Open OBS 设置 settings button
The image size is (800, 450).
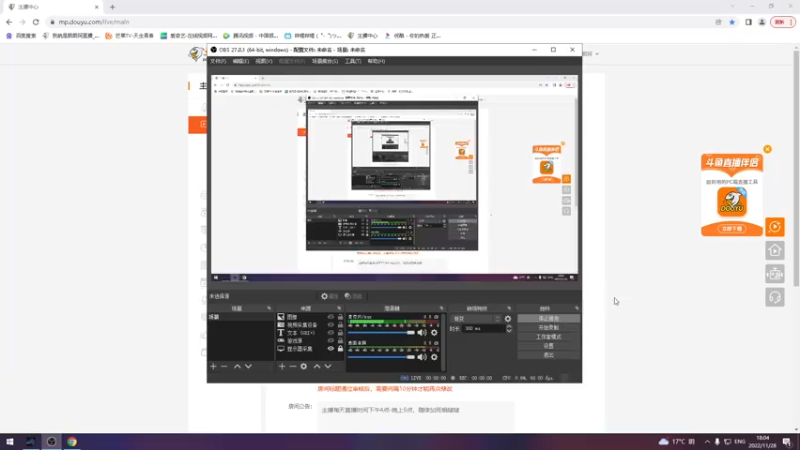tap(548, 346)
